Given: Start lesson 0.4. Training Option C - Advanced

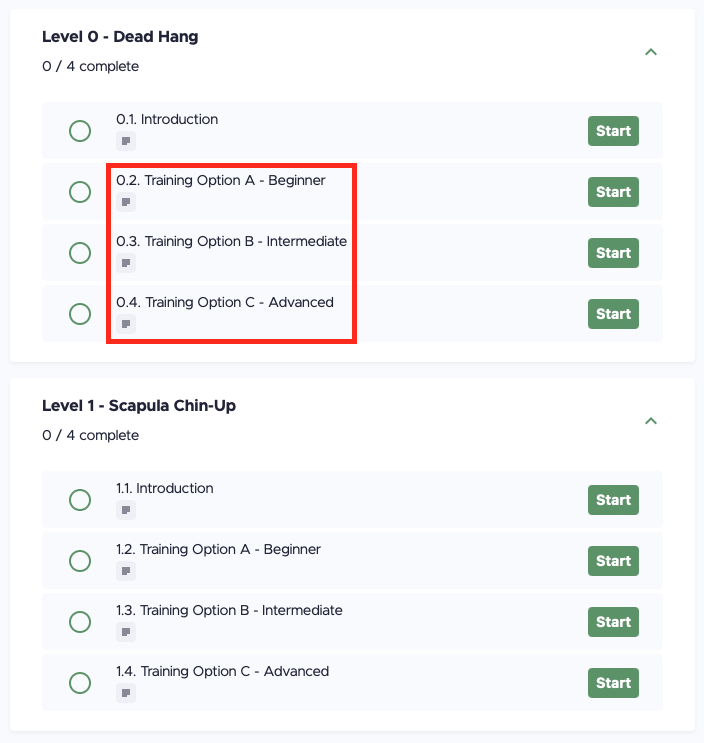Looking at the screenshot, I should point(614,314).
